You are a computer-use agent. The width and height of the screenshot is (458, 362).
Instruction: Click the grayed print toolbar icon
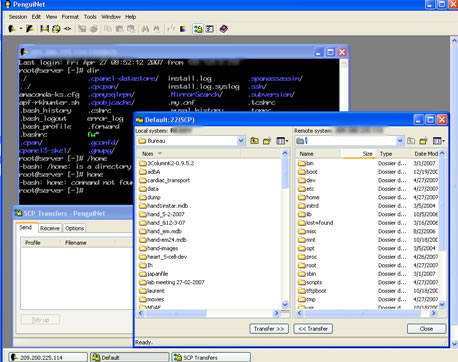pyautogui.click(x=94, y=29)
